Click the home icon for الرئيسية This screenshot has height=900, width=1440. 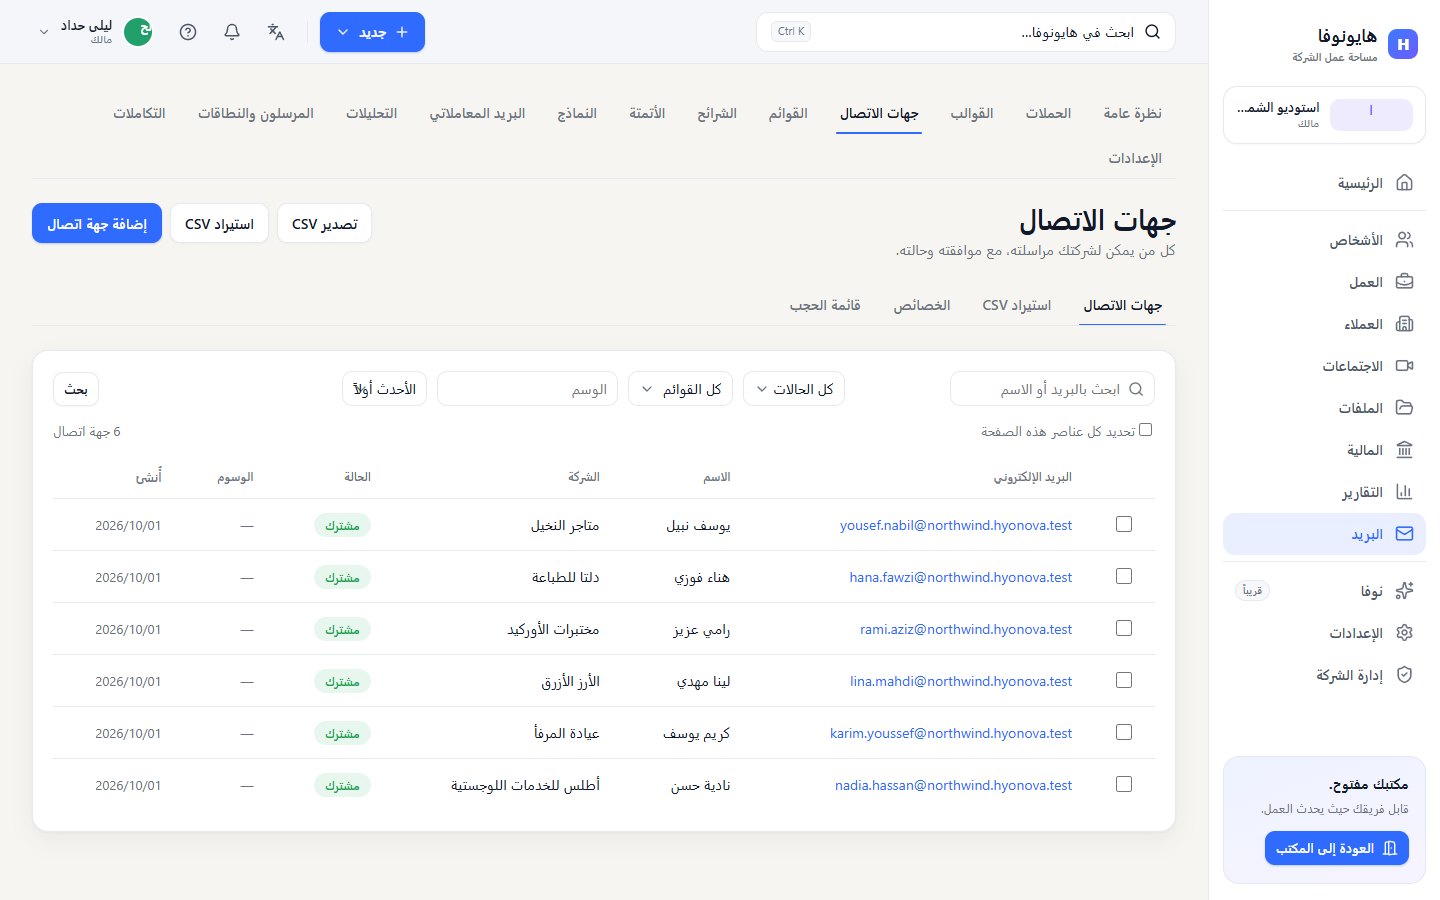pyautogui.click(x=1404, y=183)
